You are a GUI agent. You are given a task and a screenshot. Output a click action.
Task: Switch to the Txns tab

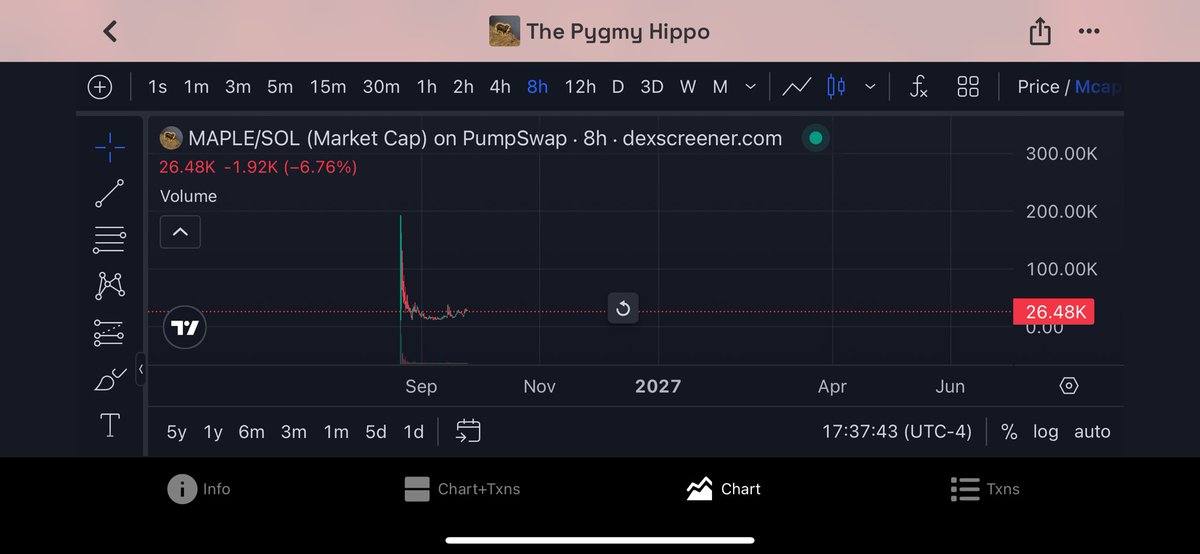[x=985, y=489]
